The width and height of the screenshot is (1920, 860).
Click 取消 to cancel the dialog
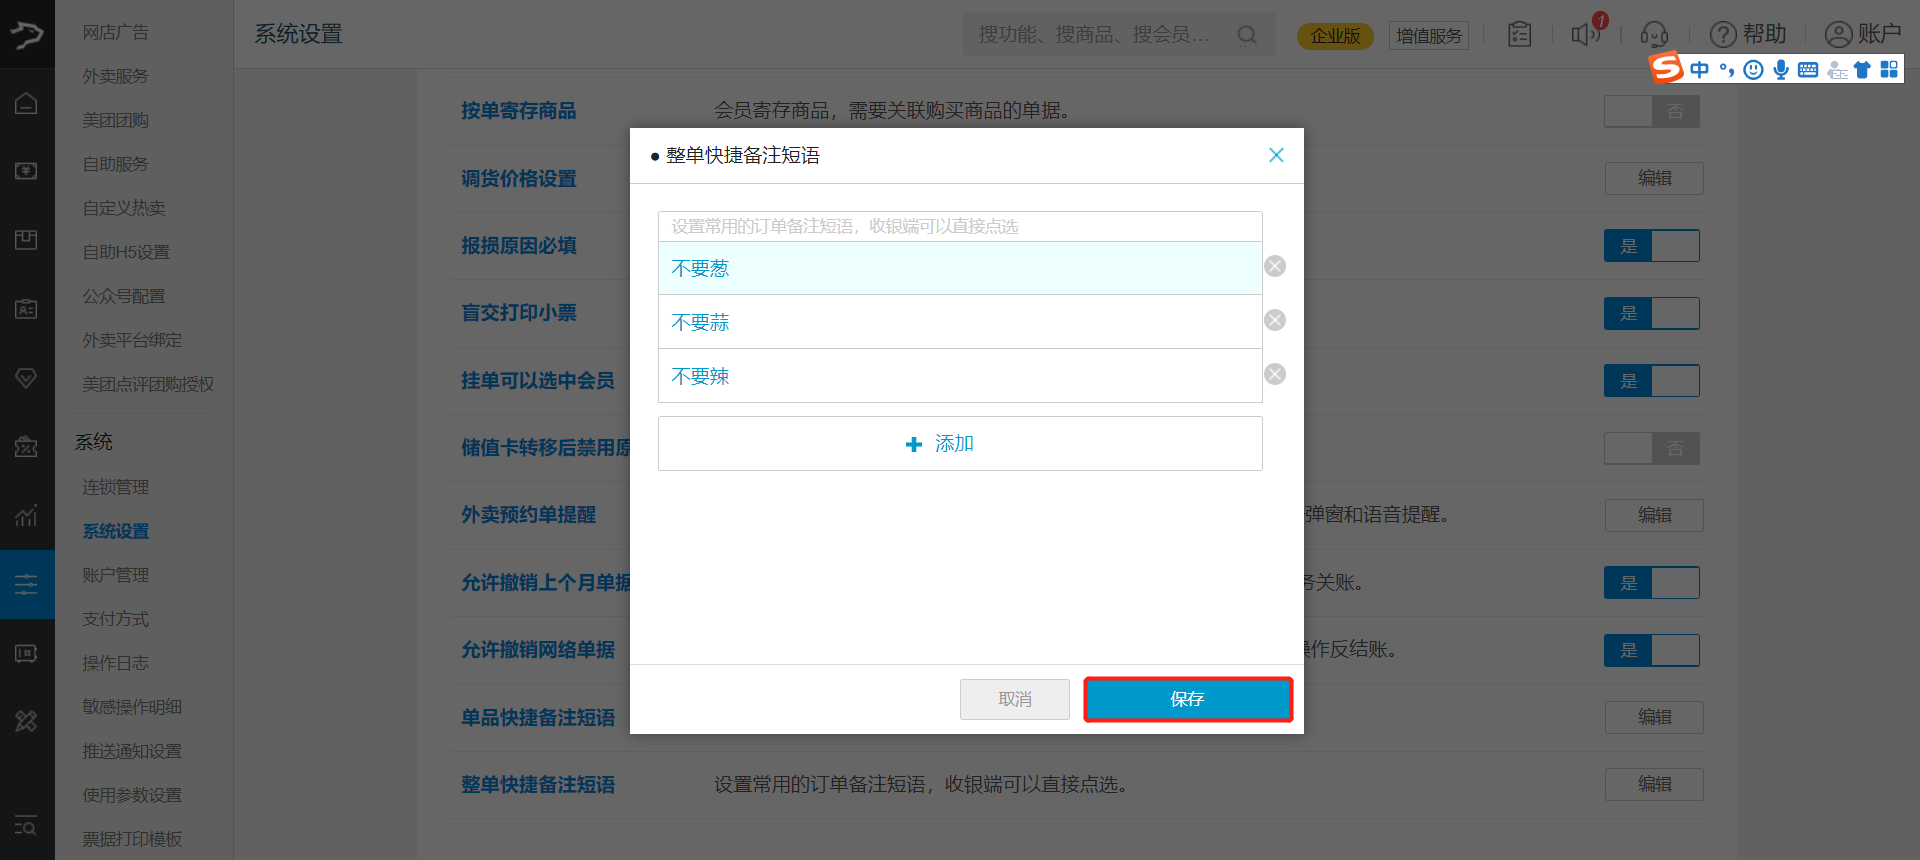click(x=1014, y=699)
